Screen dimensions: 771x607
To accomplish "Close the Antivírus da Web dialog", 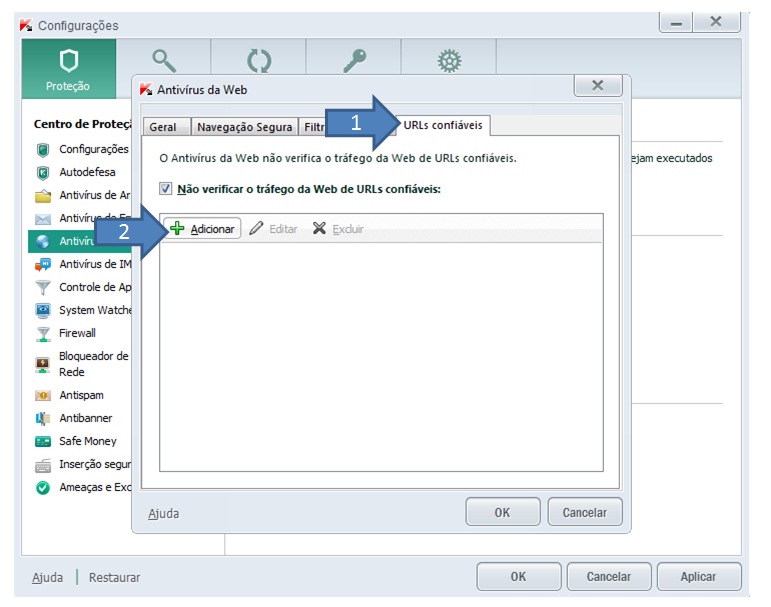I will [598, 86].
